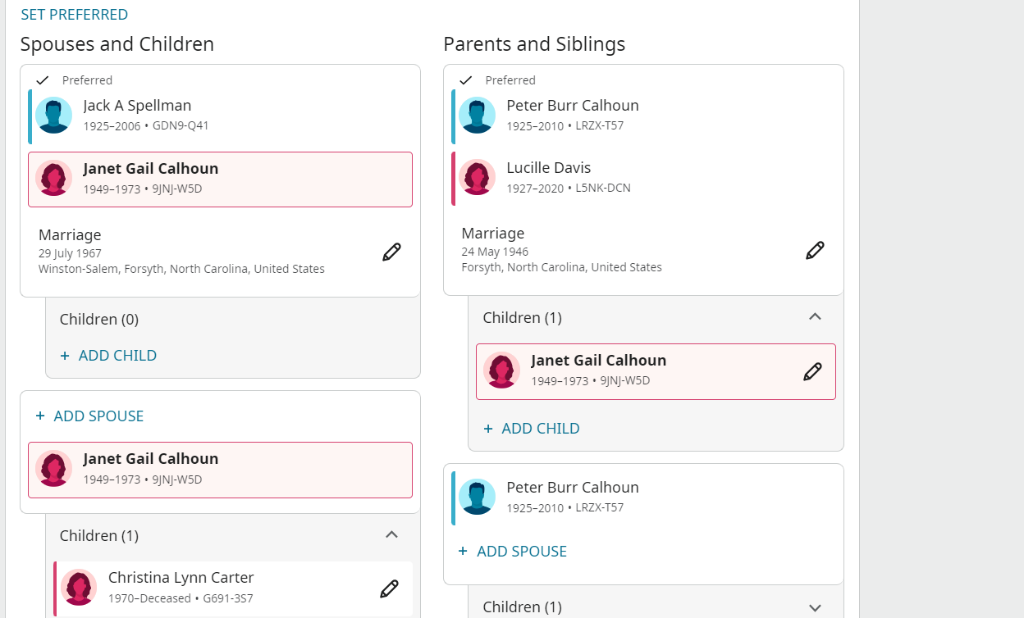Click Jack A Spellman's avatar icon
This screenshot has height=618, width=1024.
click(54, 116)
